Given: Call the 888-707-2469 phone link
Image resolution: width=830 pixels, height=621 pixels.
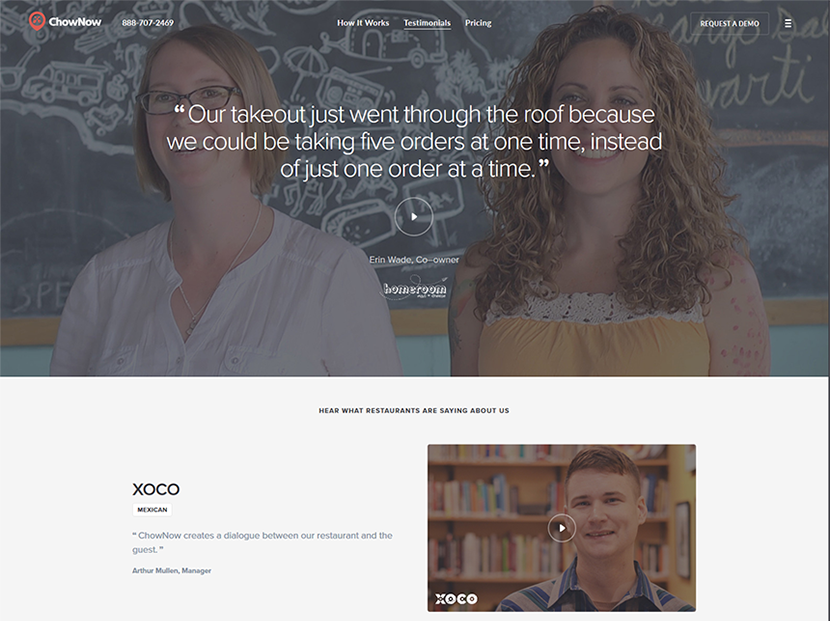Looking at the screenshot, I should pyautogui.click(x=148, y=23).
